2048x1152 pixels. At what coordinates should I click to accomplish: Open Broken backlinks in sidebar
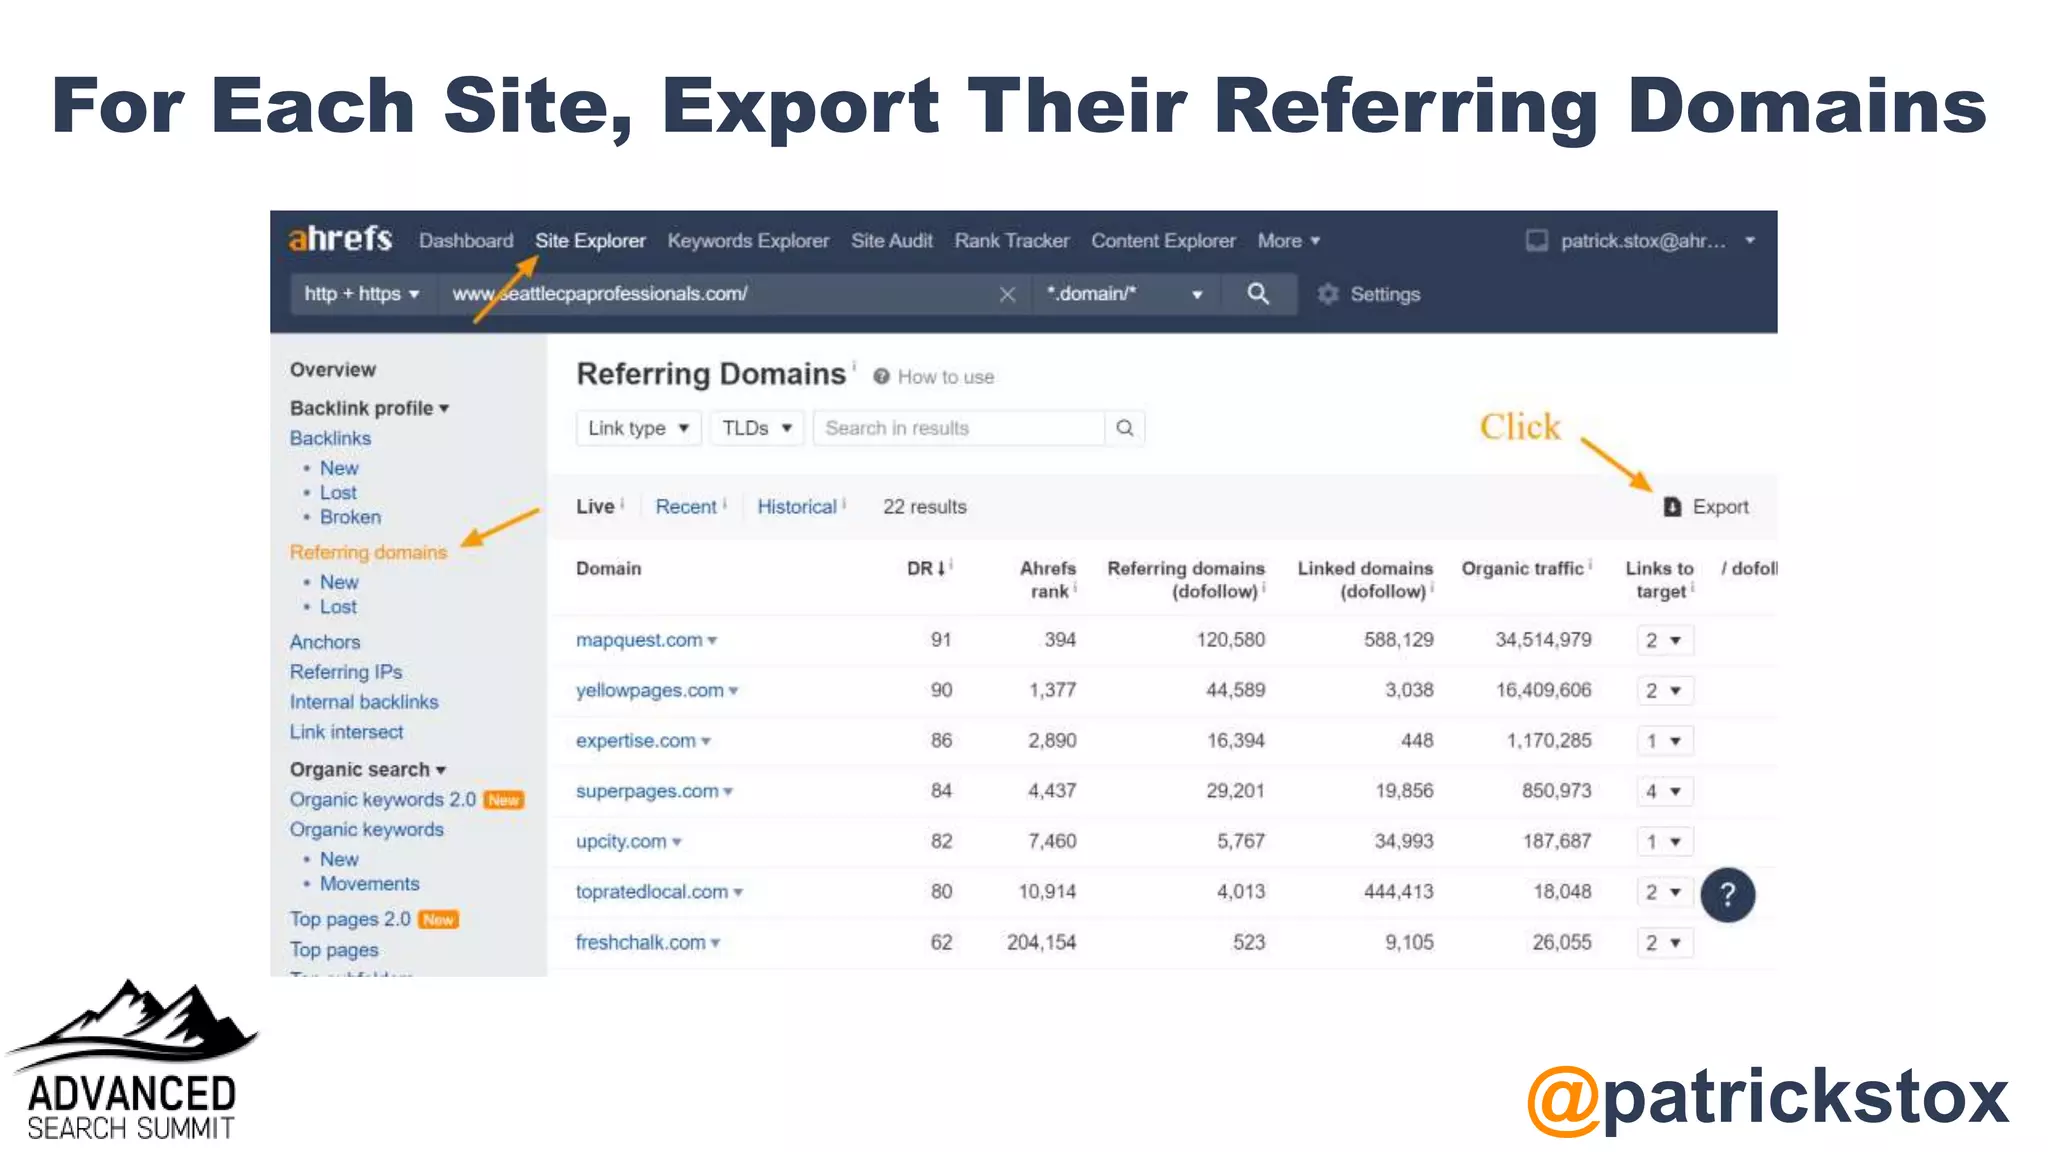[350, 517]
